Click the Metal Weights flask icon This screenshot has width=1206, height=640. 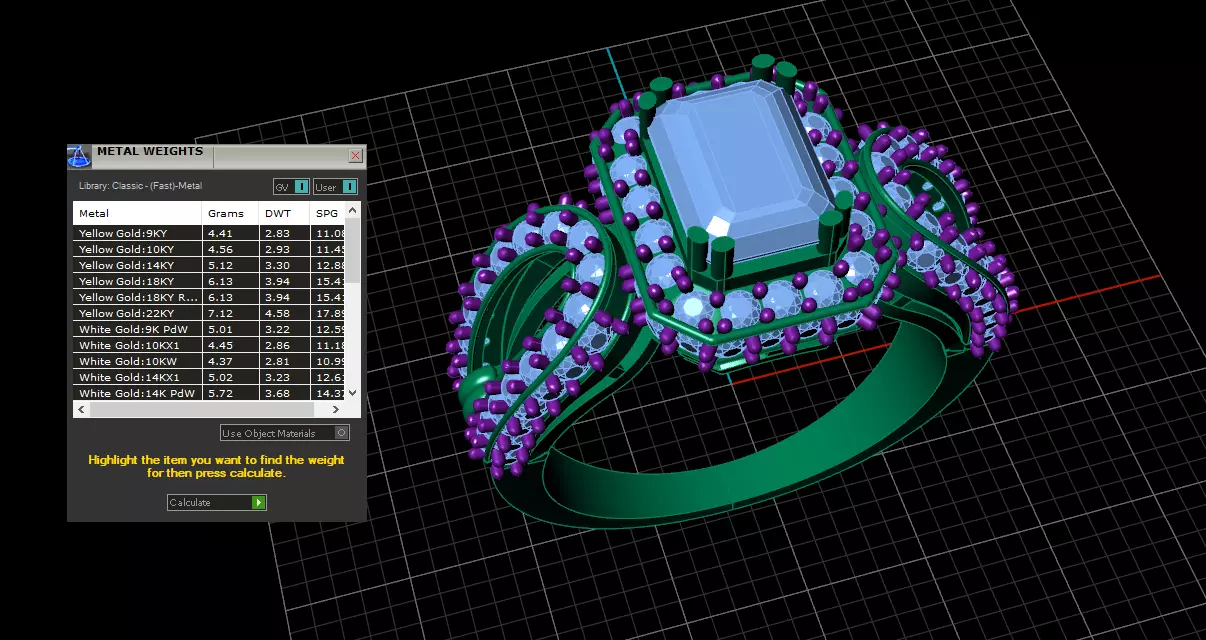tap(79, 155)
